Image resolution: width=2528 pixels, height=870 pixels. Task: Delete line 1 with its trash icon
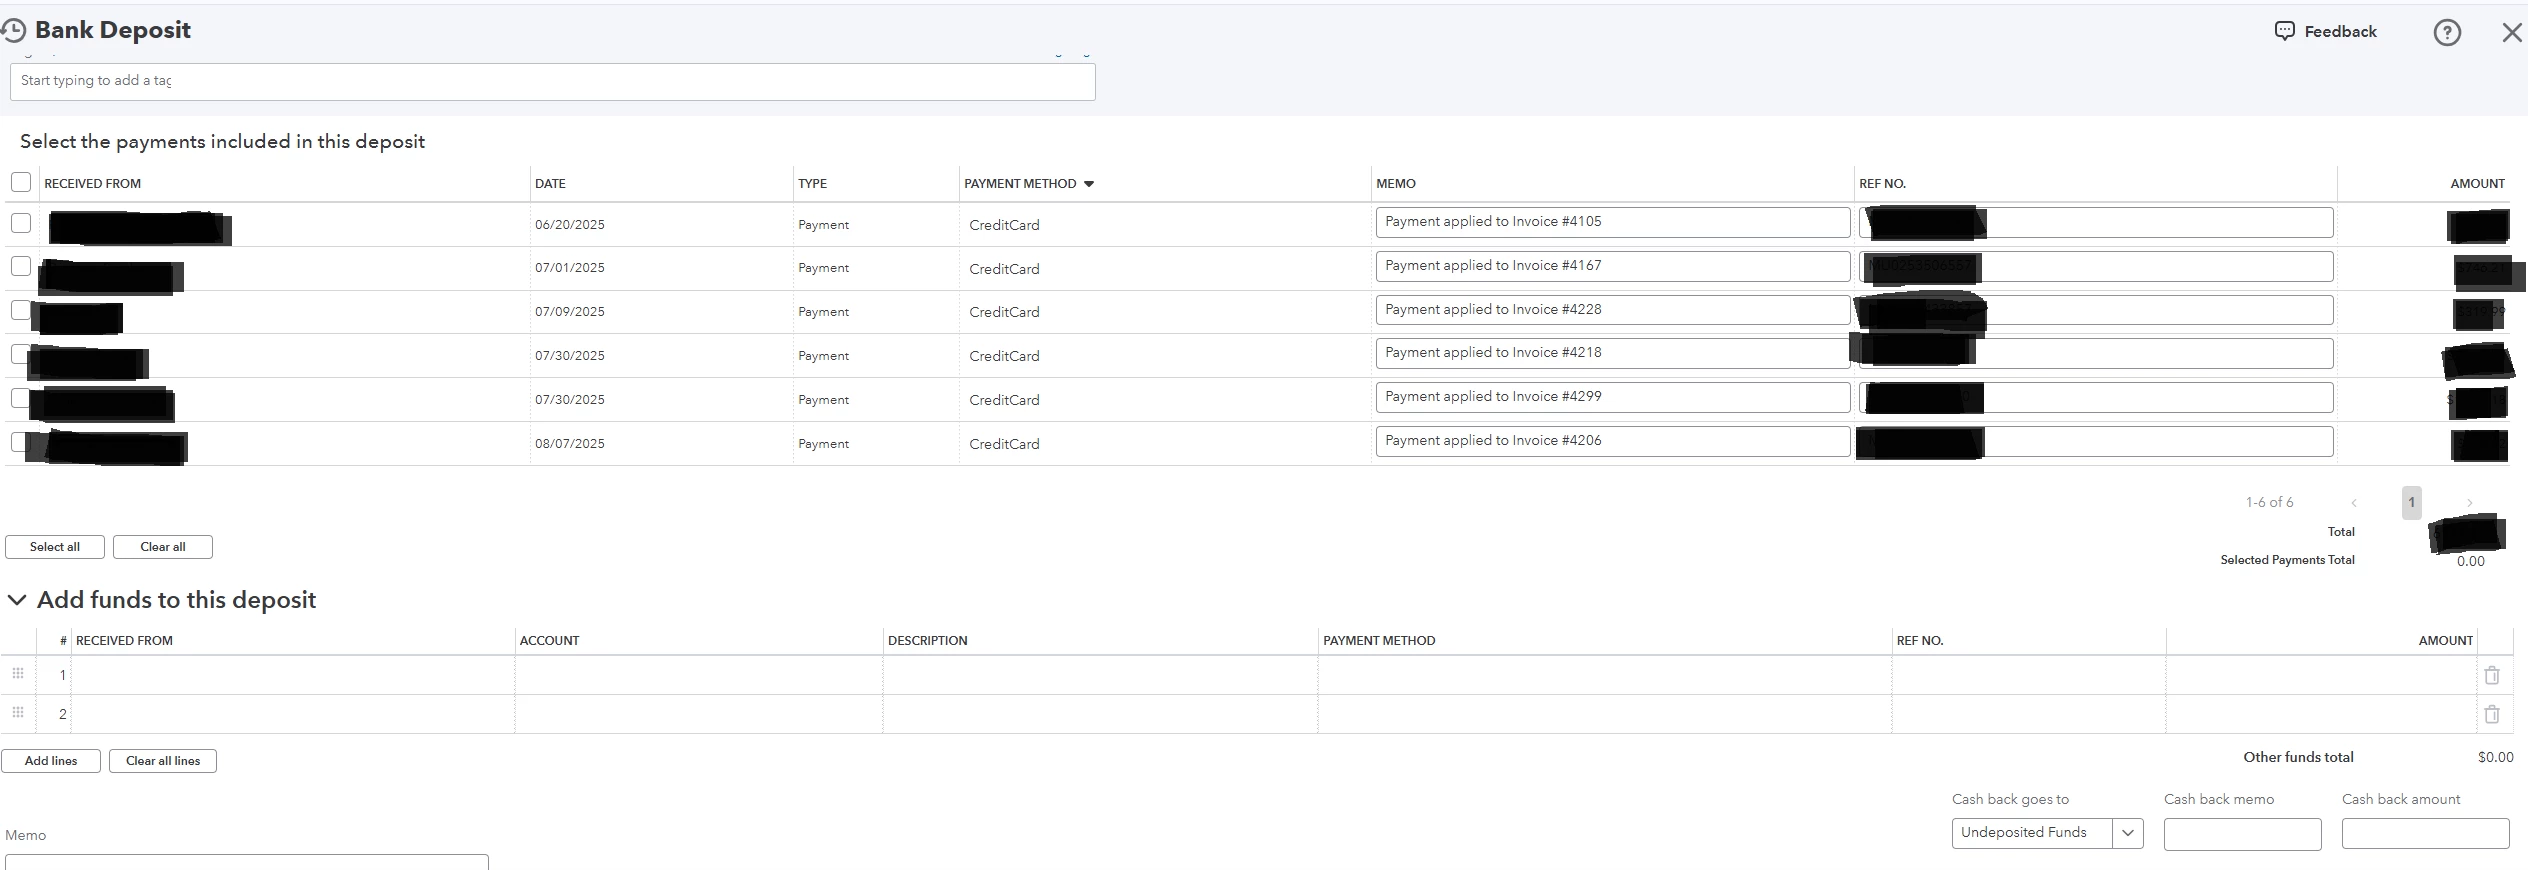pos(2492,675)
